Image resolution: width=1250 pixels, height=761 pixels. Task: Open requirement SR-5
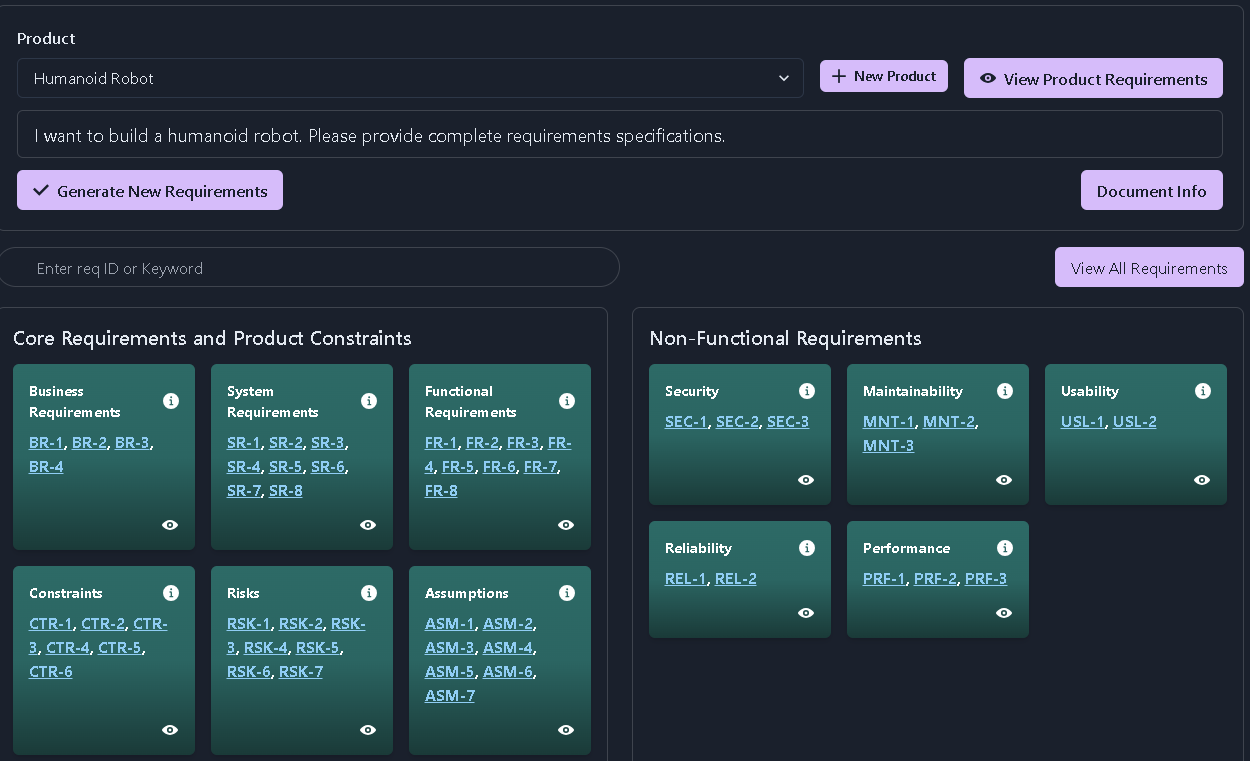(286, 466)
